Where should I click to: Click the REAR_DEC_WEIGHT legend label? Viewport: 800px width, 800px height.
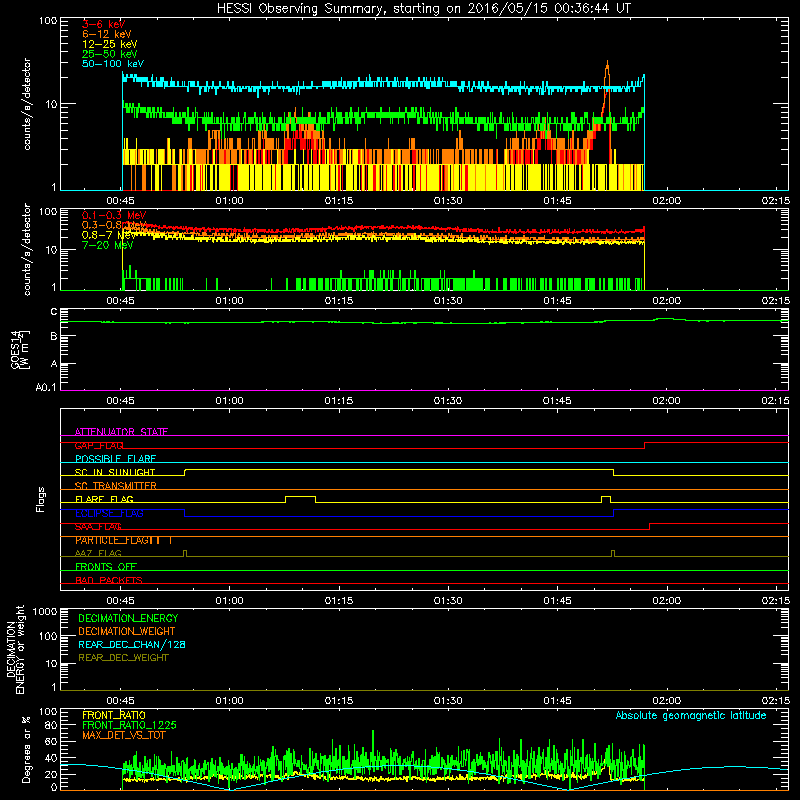123,658
